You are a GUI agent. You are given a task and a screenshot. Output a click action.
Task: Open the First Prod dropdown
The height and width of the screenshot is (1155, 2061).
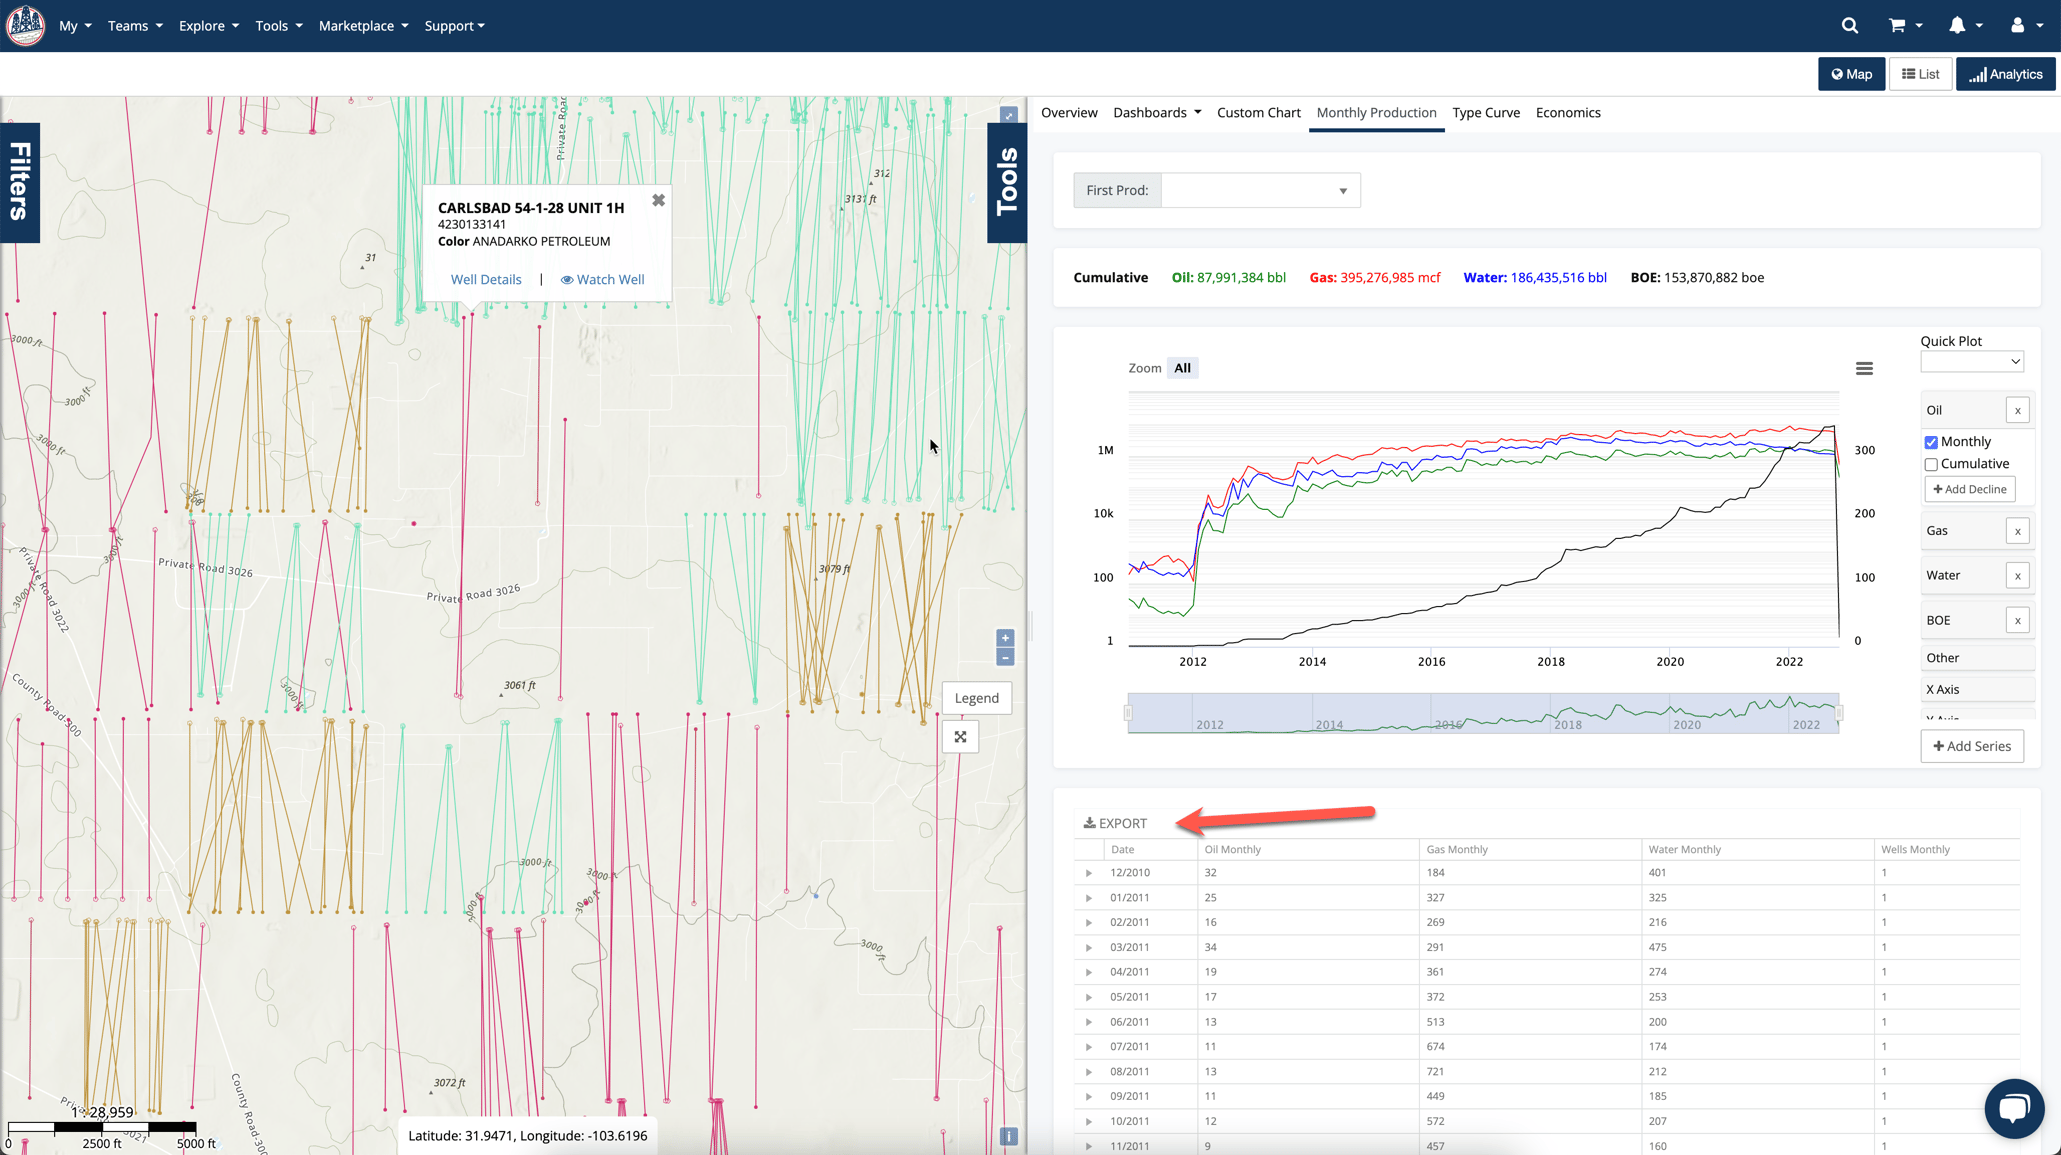(x=1260, y=191)
